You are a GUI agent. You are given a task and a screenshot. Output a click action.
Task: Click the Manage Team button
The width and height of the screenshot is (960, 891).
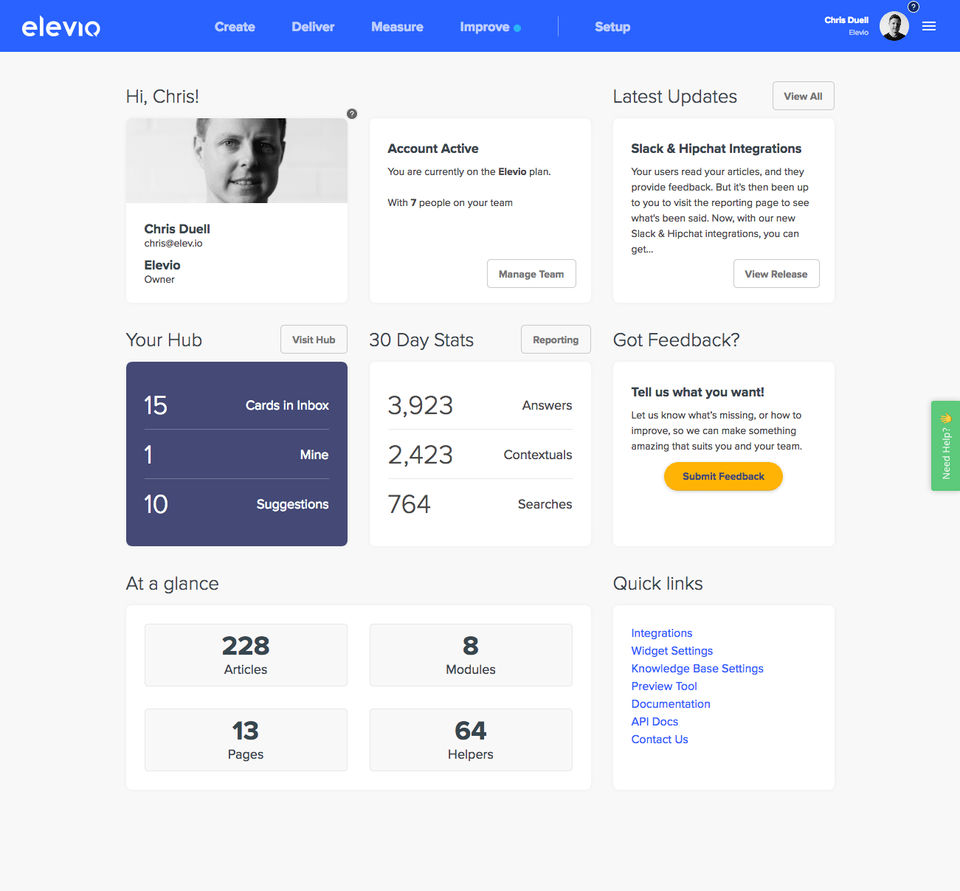coord(531,274)
